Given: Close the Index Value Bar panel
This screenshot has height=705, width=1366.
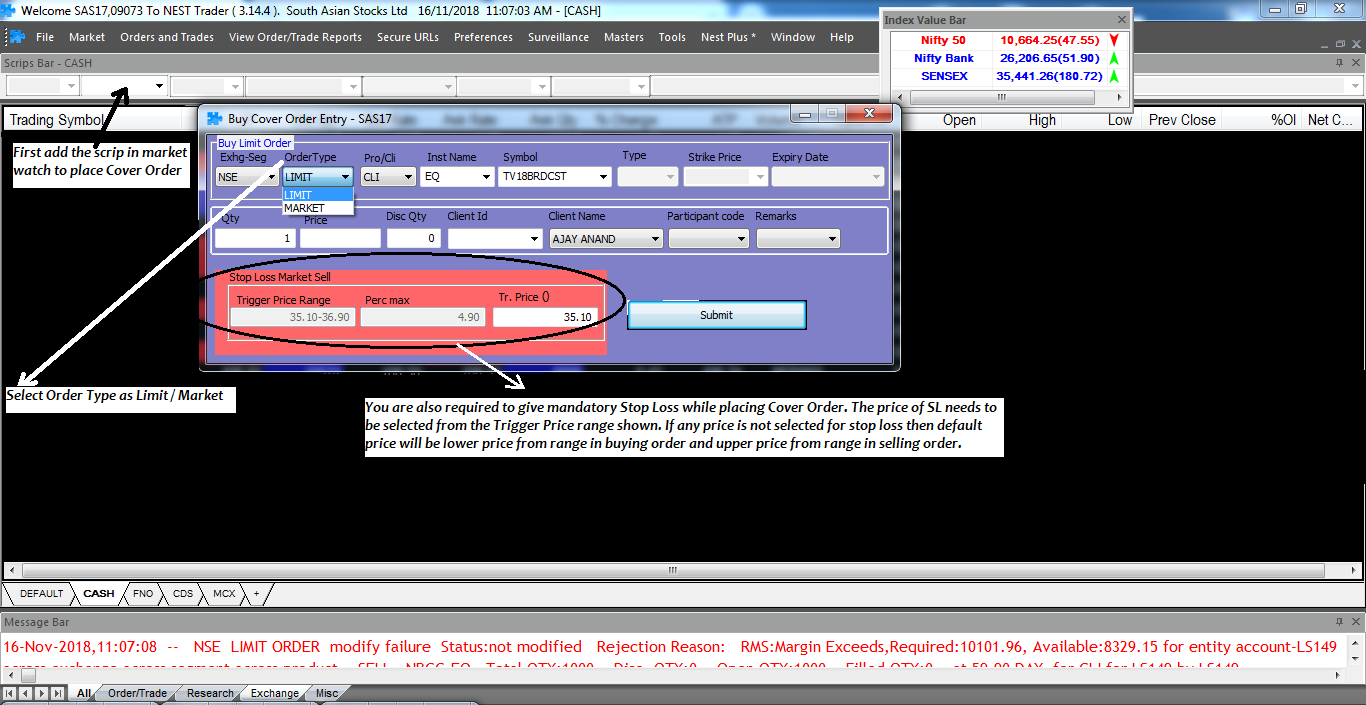Looking at the screenshot, I should [1121, 20].
